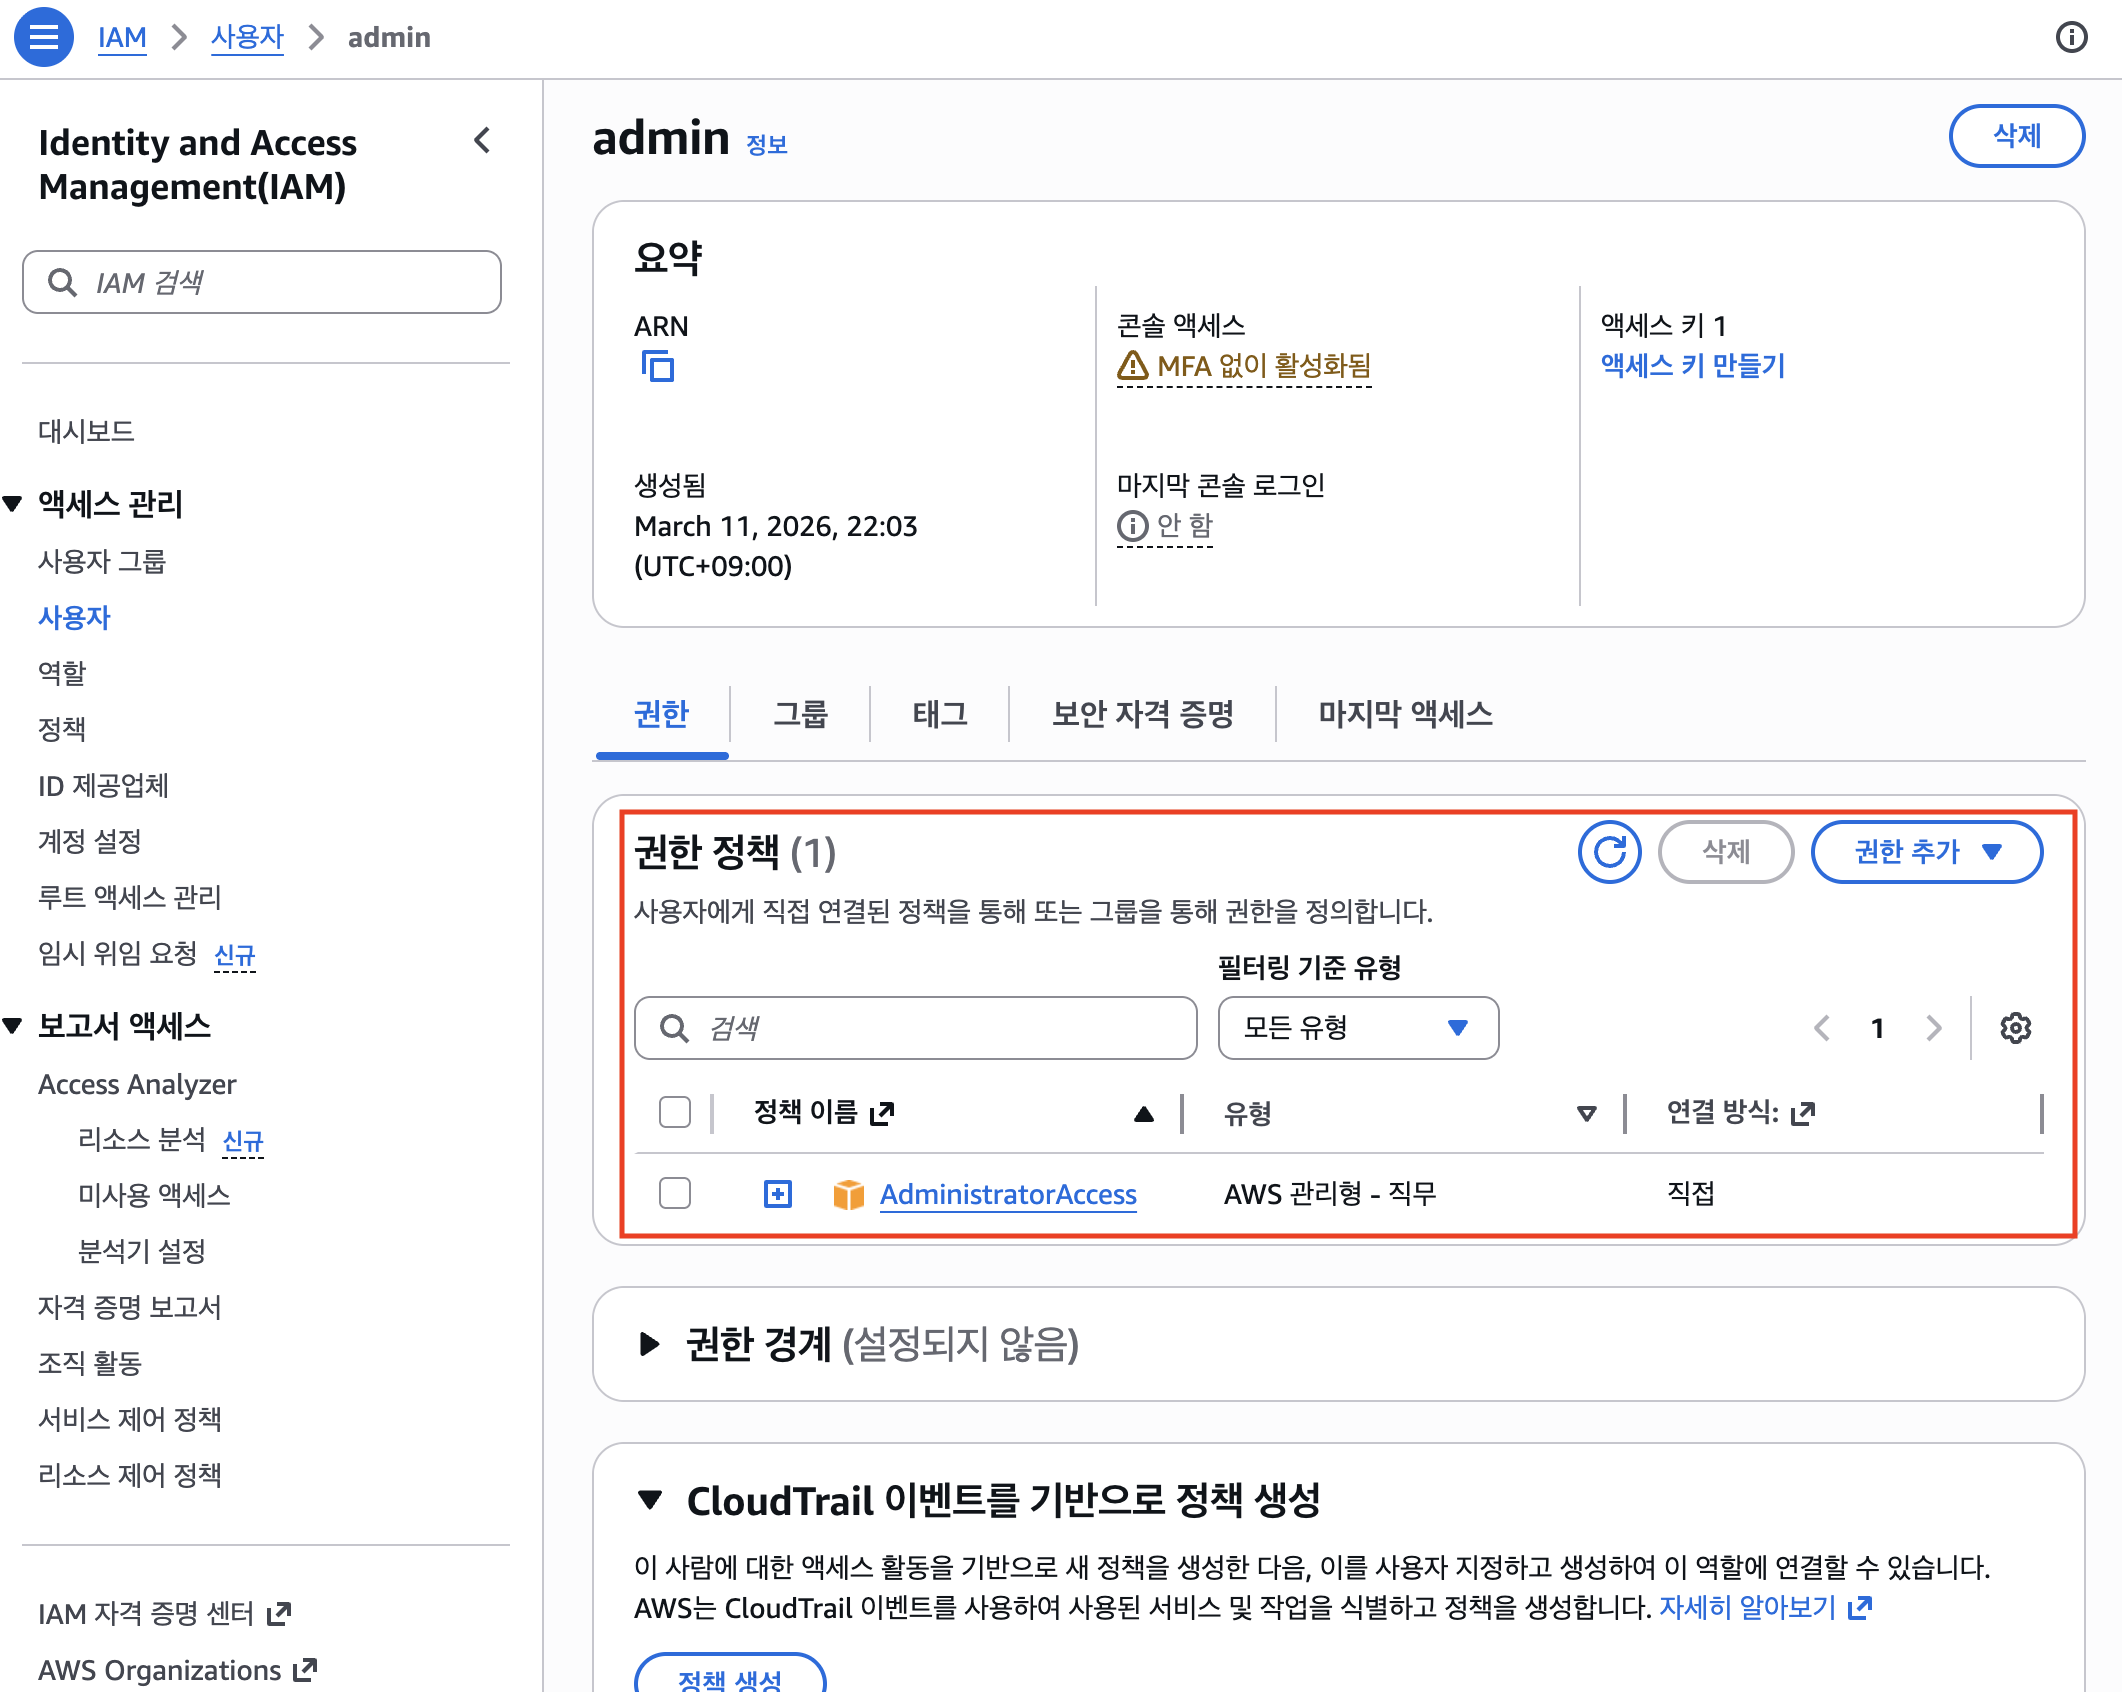Viewport: 2122px width, 1692px height.
Task: Open the 권한 추가 dropdown
Action: [1926, 852]
